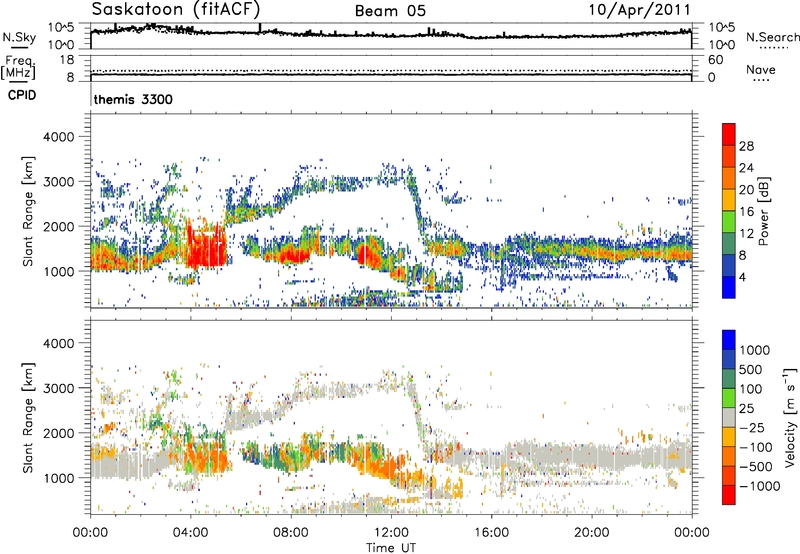The width and height of the screenshot is (800, 554).
Task: Select the 'CPID' row label
Action: pos(22,95)
